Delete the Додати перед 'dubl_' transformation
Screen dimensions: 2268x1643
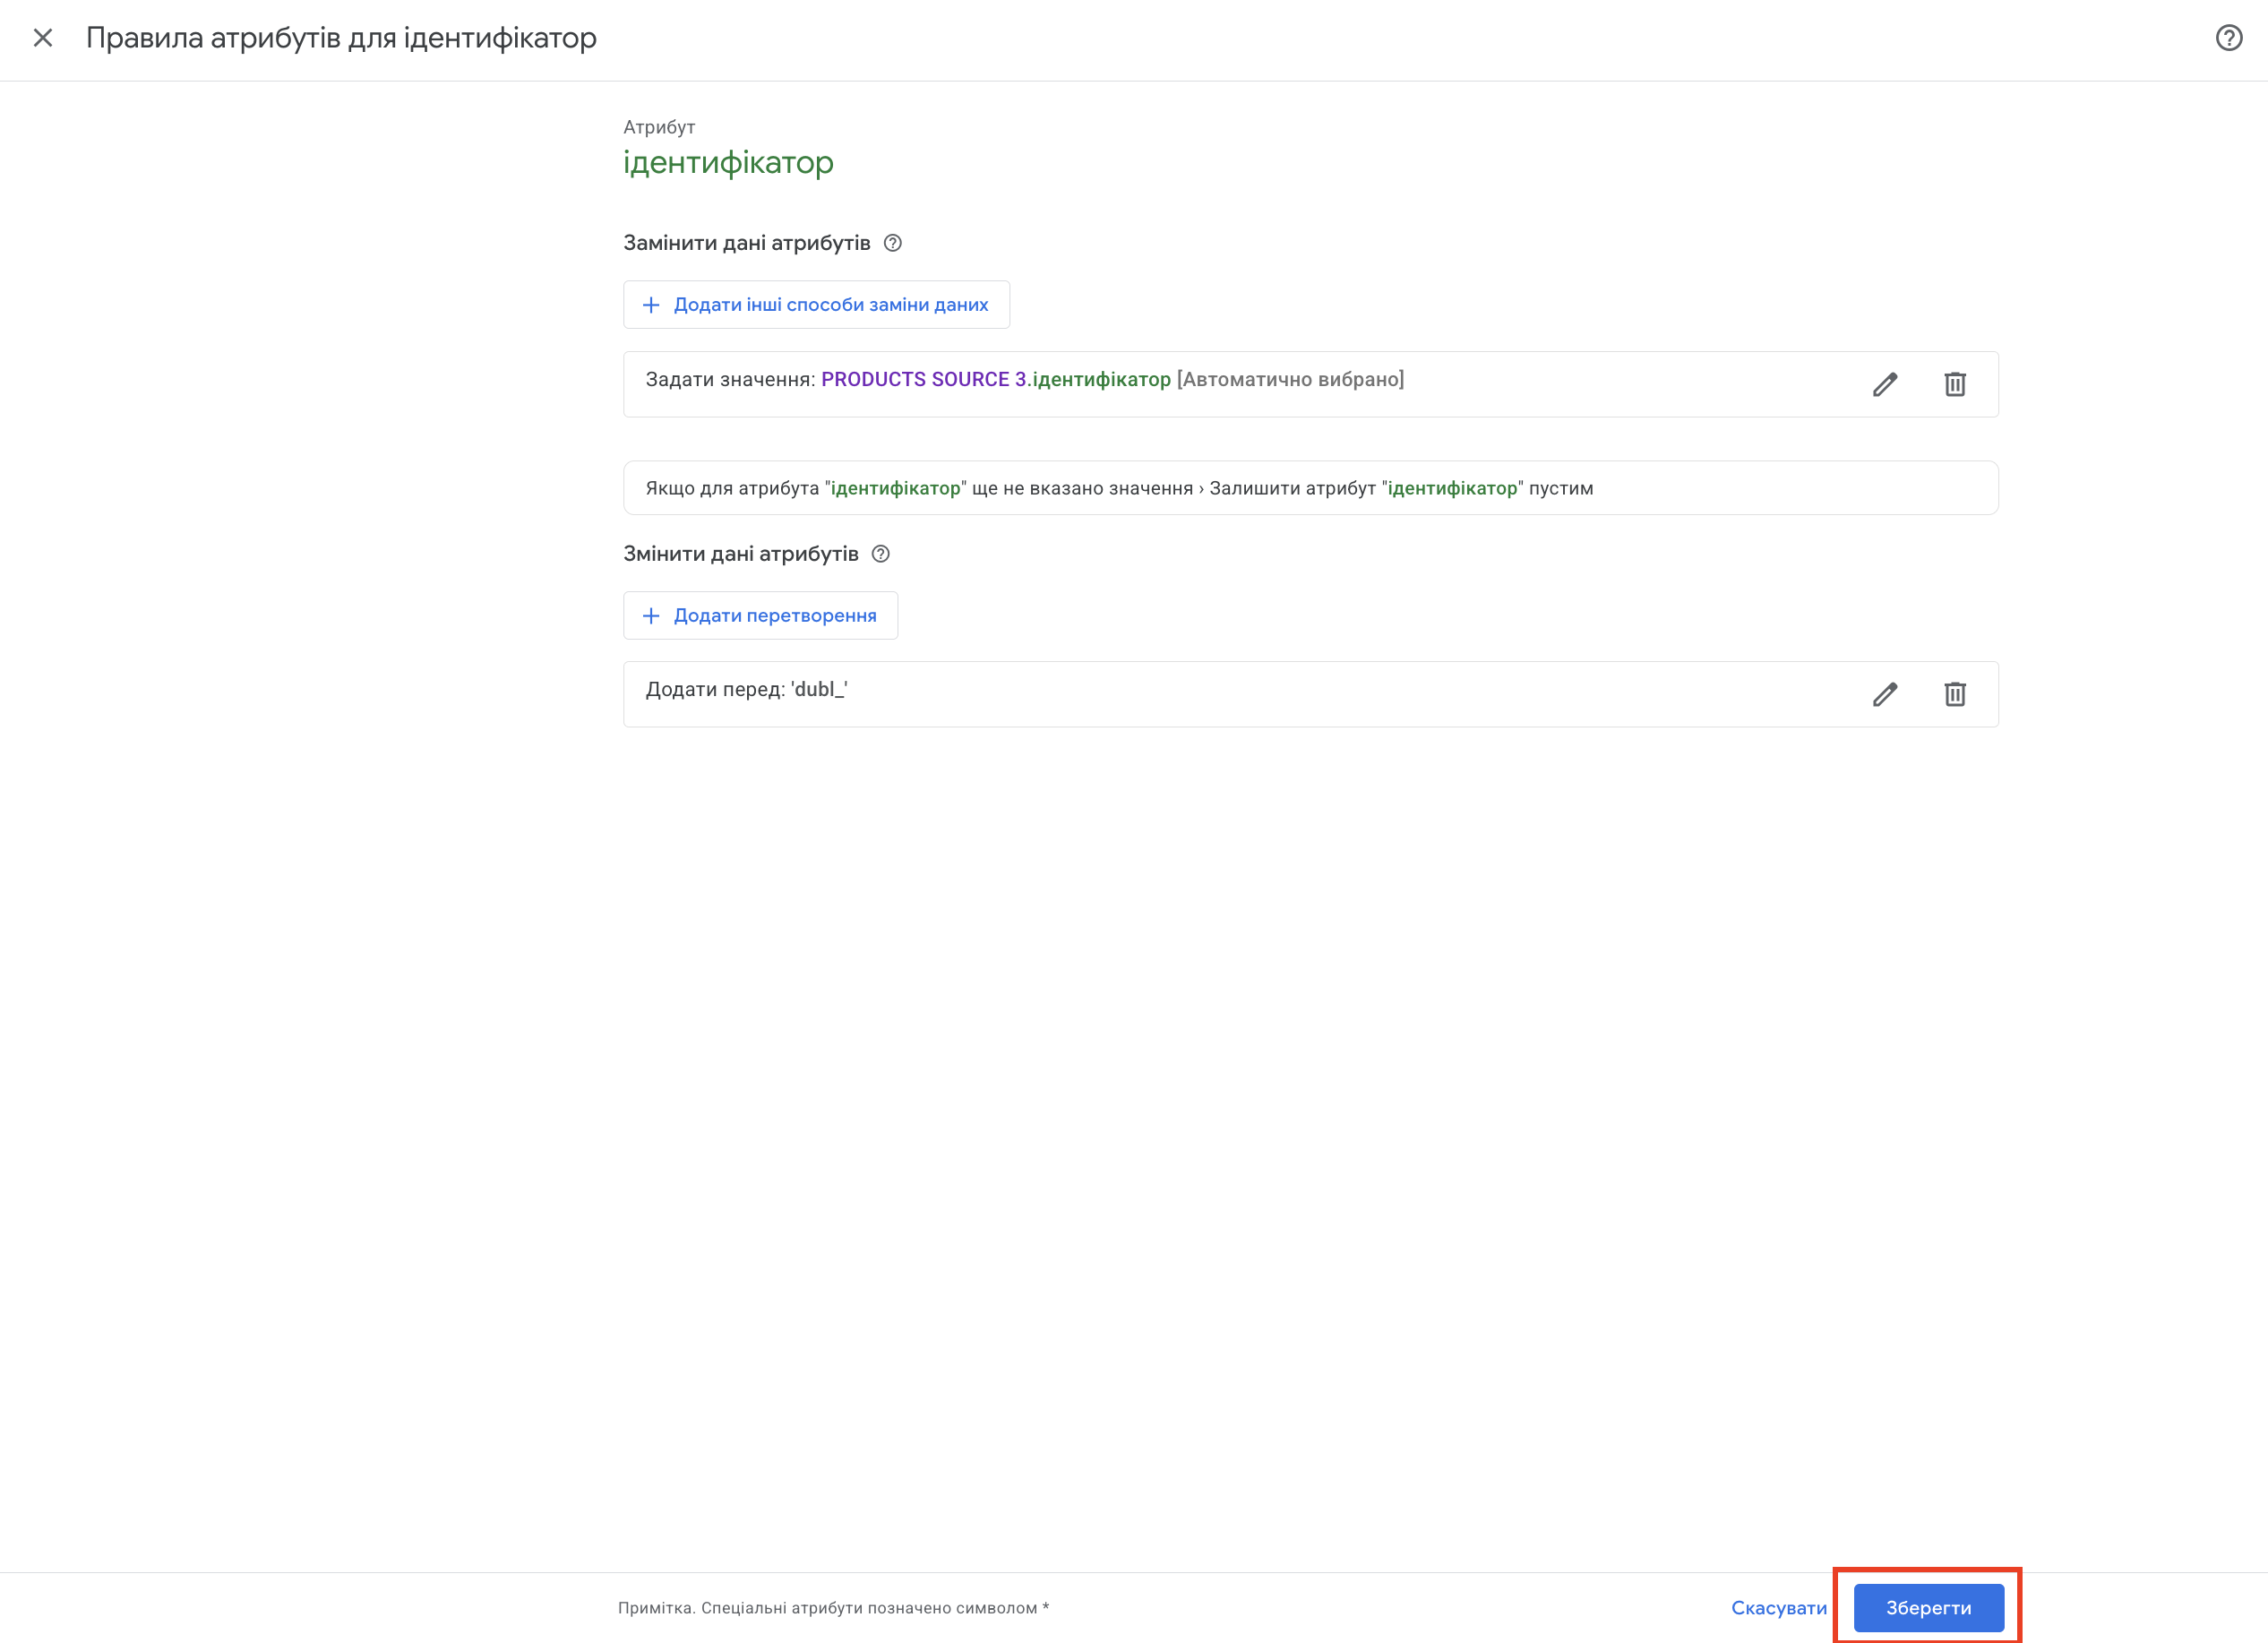point(1955,694)
